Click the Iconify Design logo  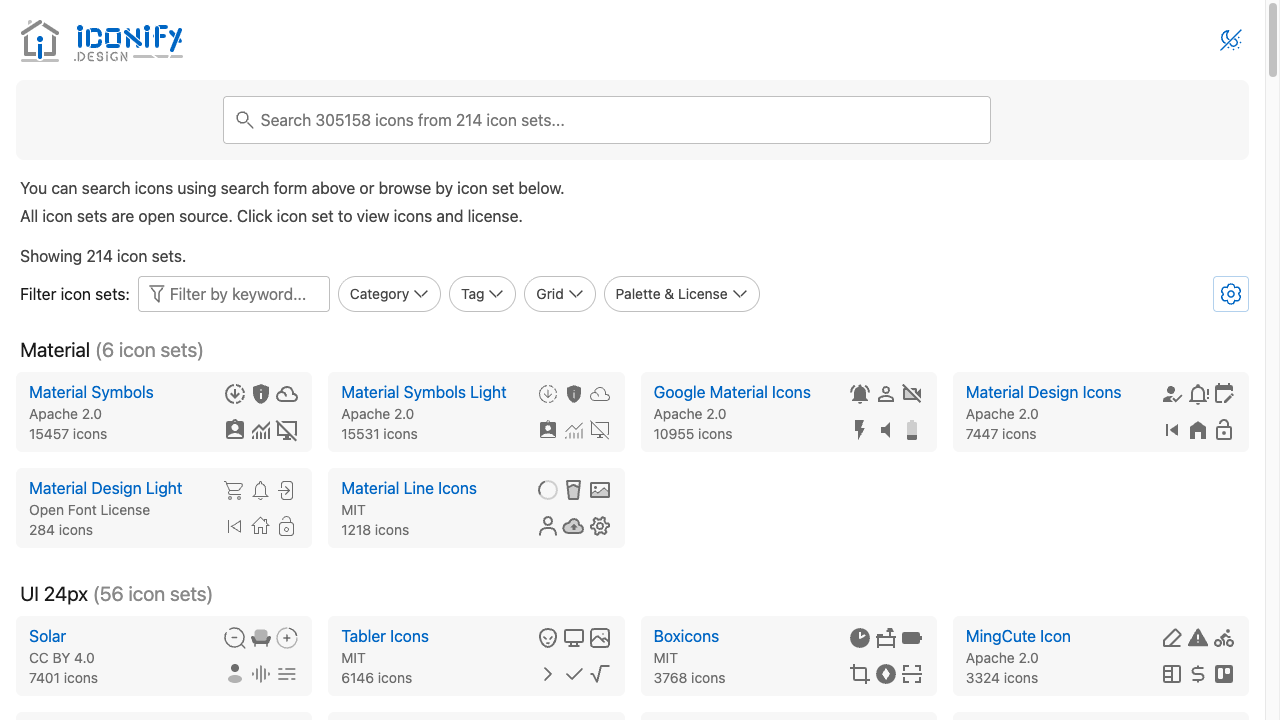(x=102, y=42)
